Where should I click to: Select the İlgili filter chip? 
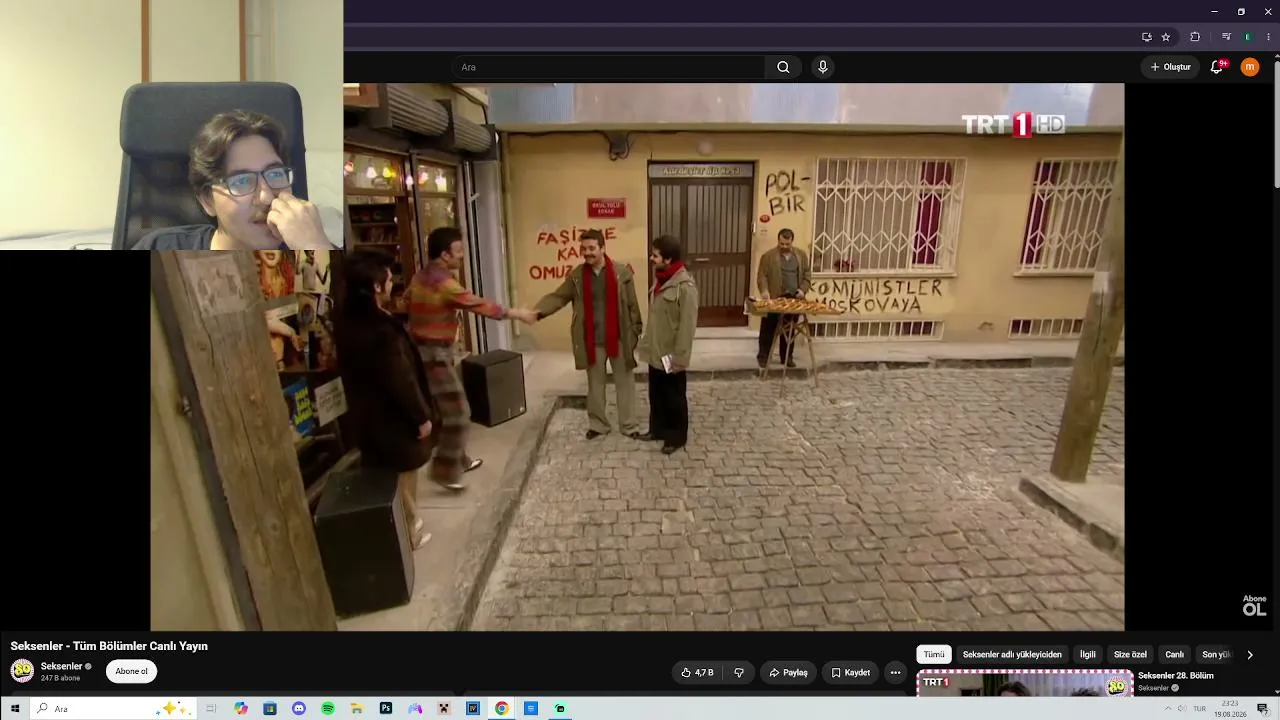(x=1088, y=655)
